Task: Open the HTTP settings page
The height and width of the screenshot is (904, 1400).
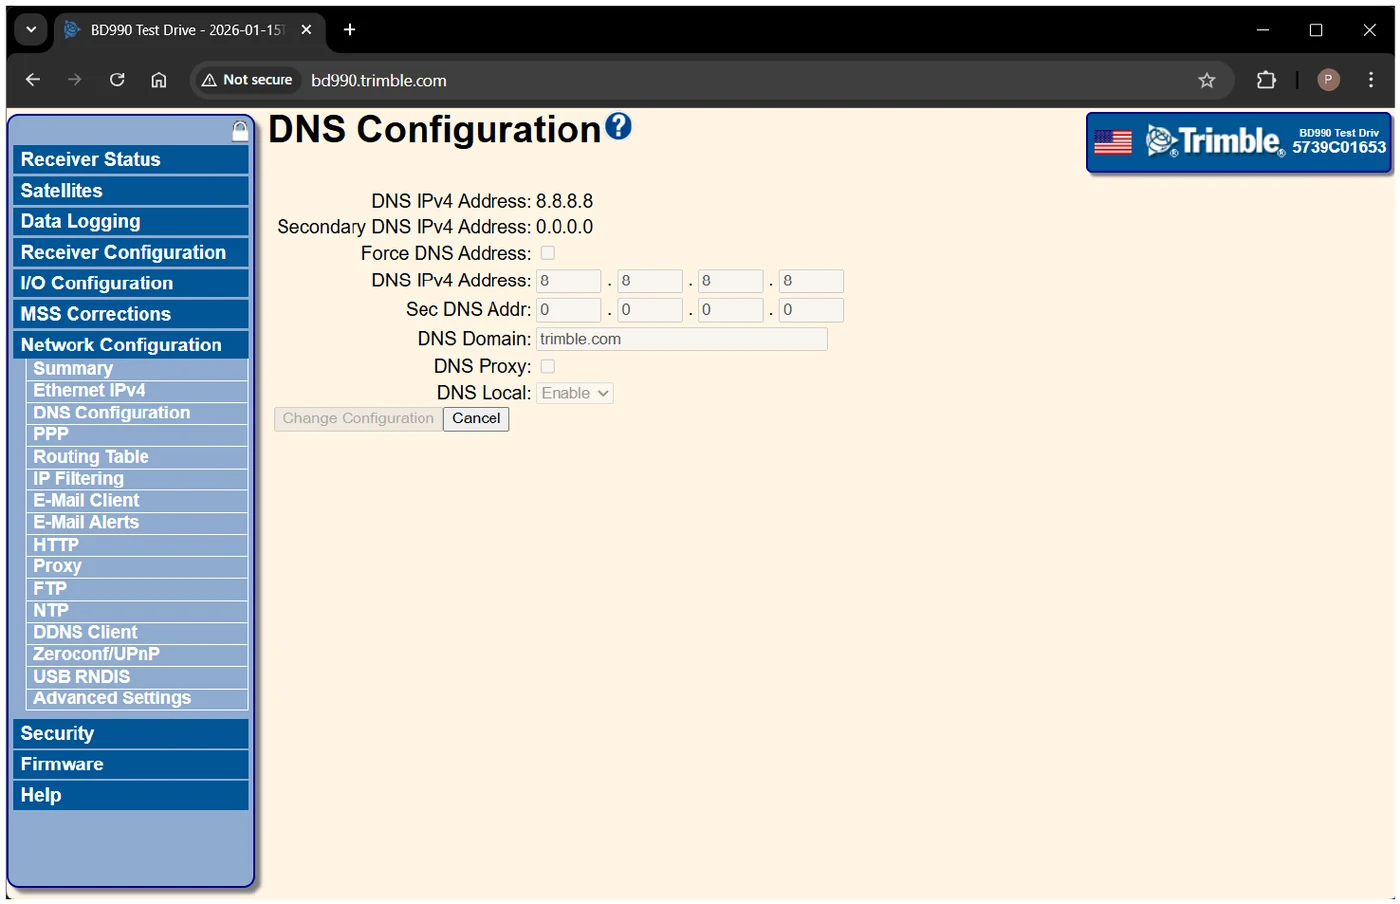Action: click(x=138, y=545)
